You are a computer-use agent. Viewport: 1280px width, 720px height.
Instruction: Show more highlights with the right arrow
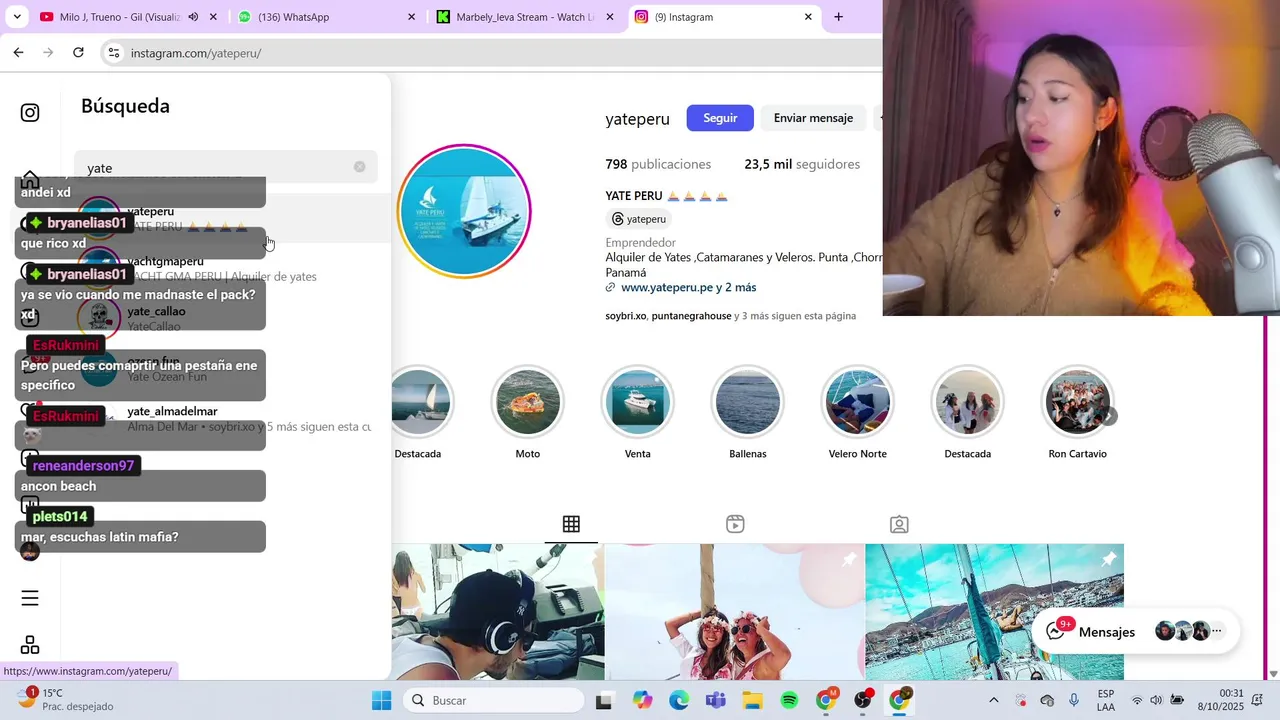pos(1108,416)
